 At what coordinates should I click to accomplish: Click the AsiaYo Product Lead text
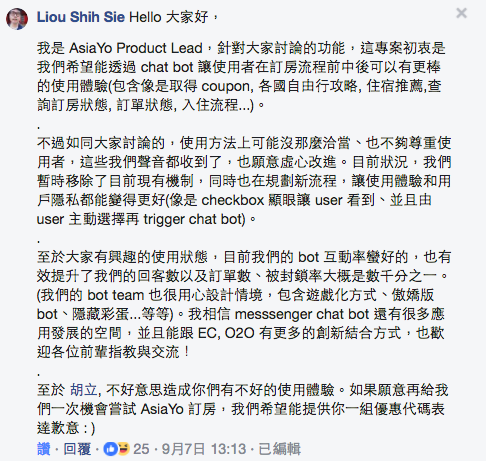[136, 48]
